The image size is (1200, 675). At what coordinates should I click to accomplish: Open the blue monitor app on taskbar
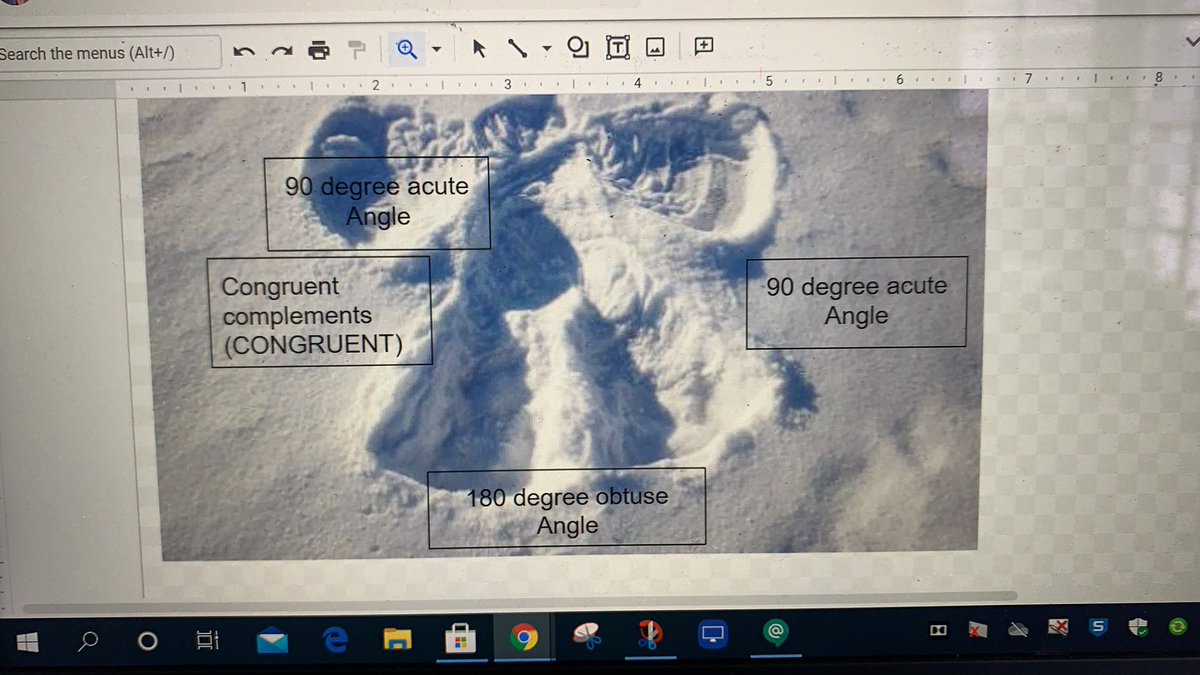[x=712, y=634]
